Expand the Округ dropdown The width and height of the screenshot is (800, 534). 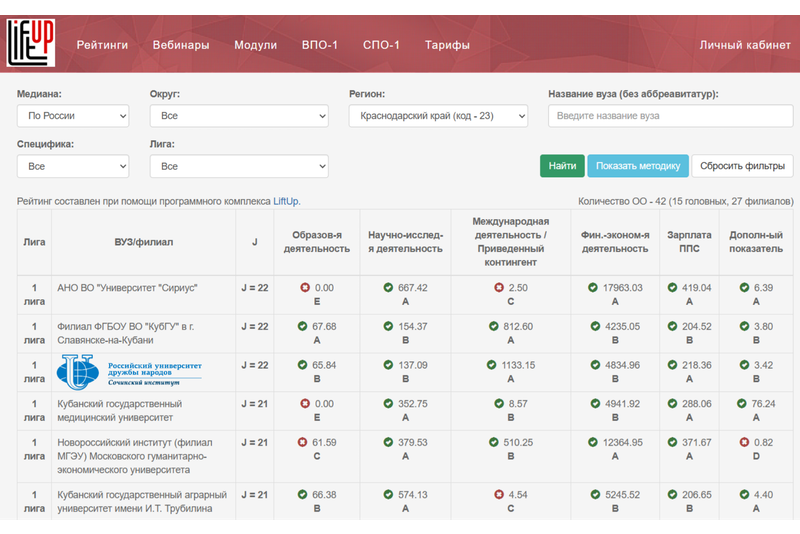coord(238,116)
